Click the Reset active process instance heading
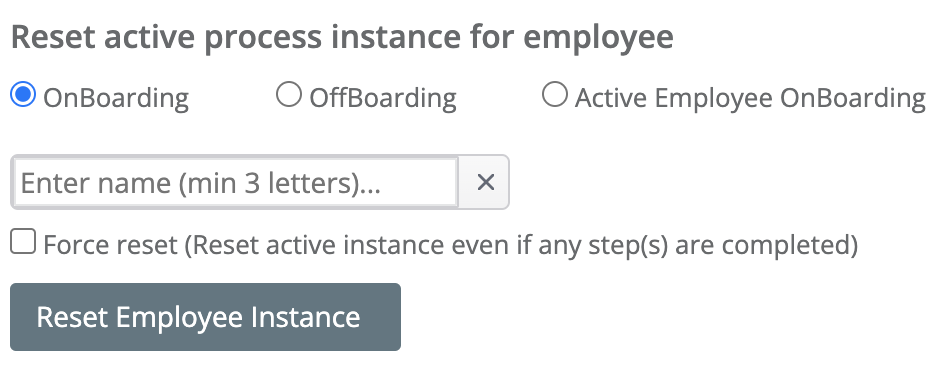The height and width of the screenshot is (370, 942). (342, 37)
